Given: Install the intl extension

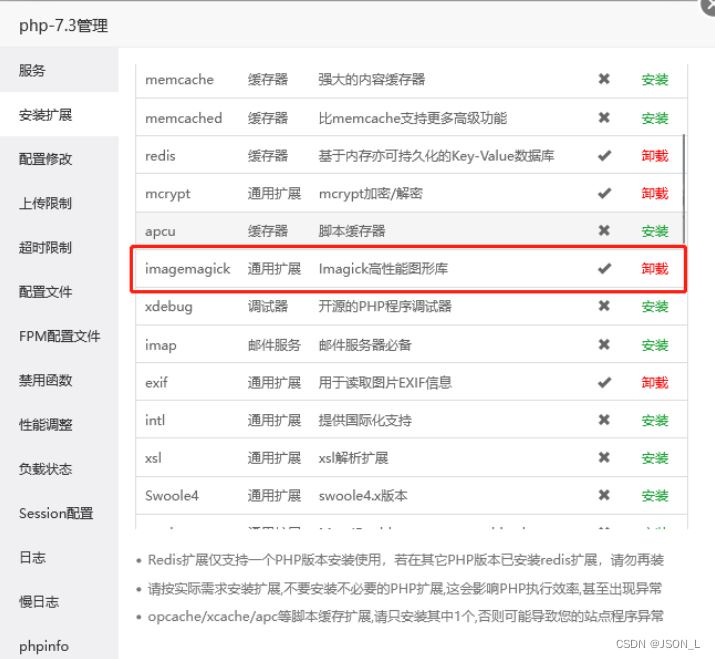Looking at the screenshot, I should pos(655,420).
